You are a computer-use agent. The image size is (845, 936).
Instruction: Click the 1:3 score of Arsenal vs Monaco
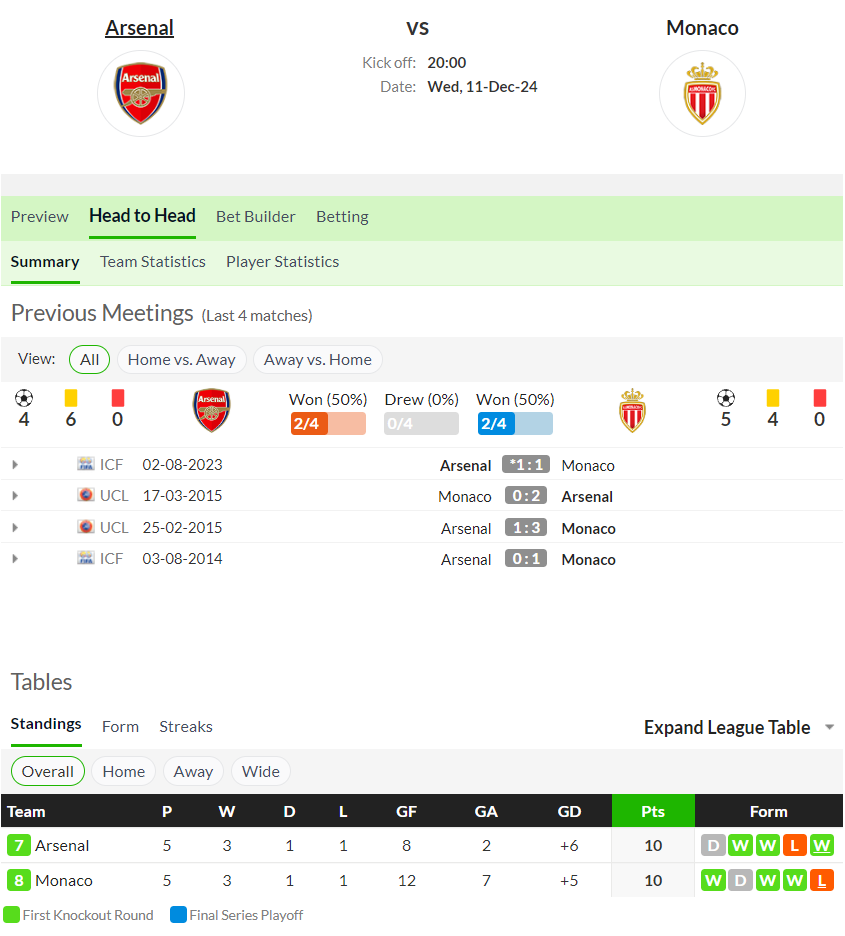point(526,527)
